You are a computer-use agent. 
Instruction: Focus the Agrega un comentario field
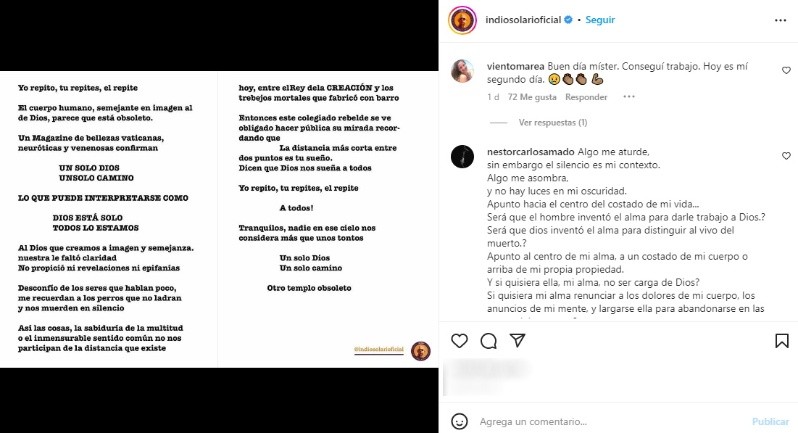click(x=613, y=421)
